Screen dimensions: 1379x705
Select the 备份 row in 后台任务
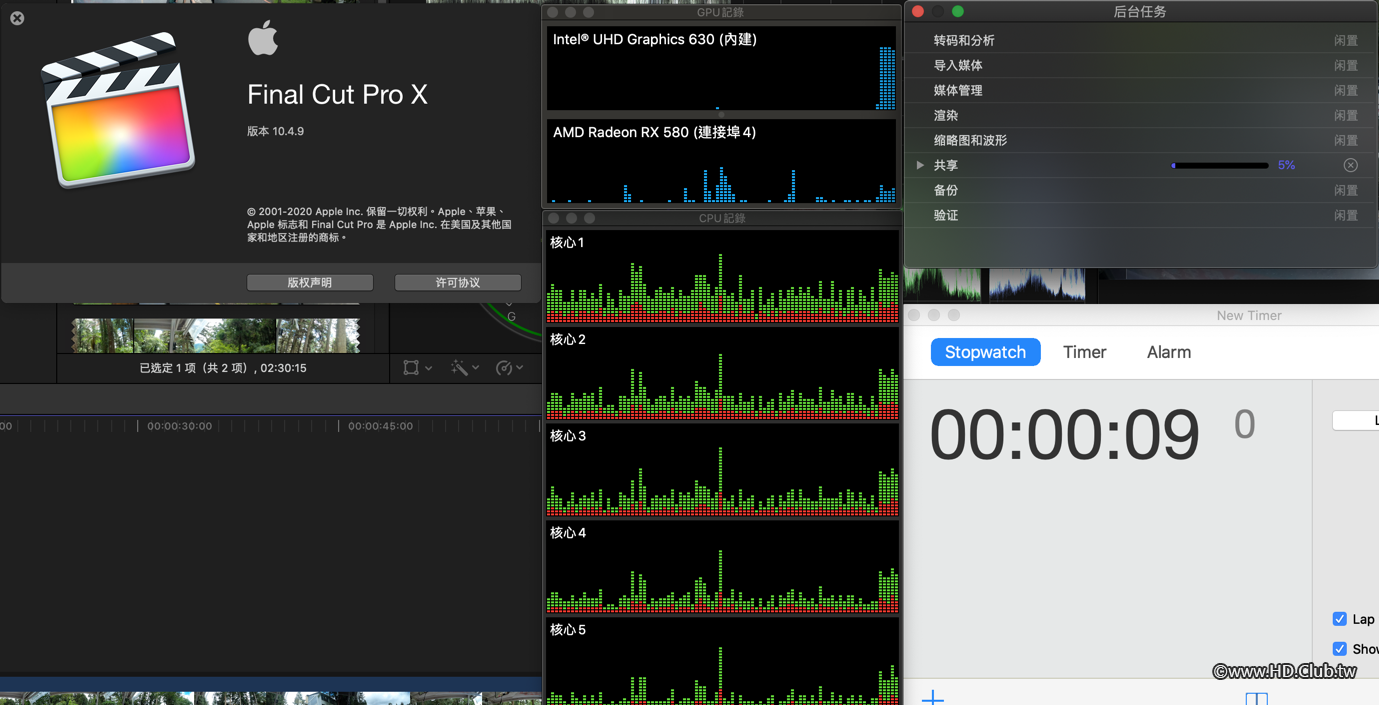coord(1140,190)
